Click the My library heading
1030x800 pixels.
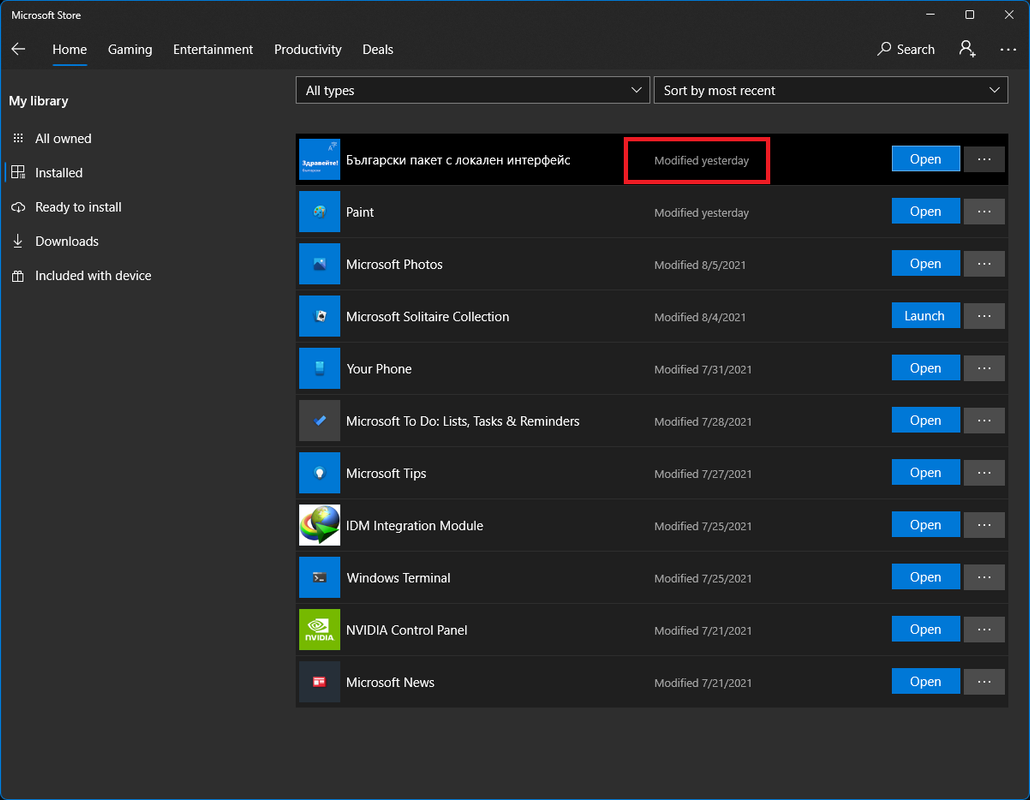pyautogui.click(x=39, y=101)
